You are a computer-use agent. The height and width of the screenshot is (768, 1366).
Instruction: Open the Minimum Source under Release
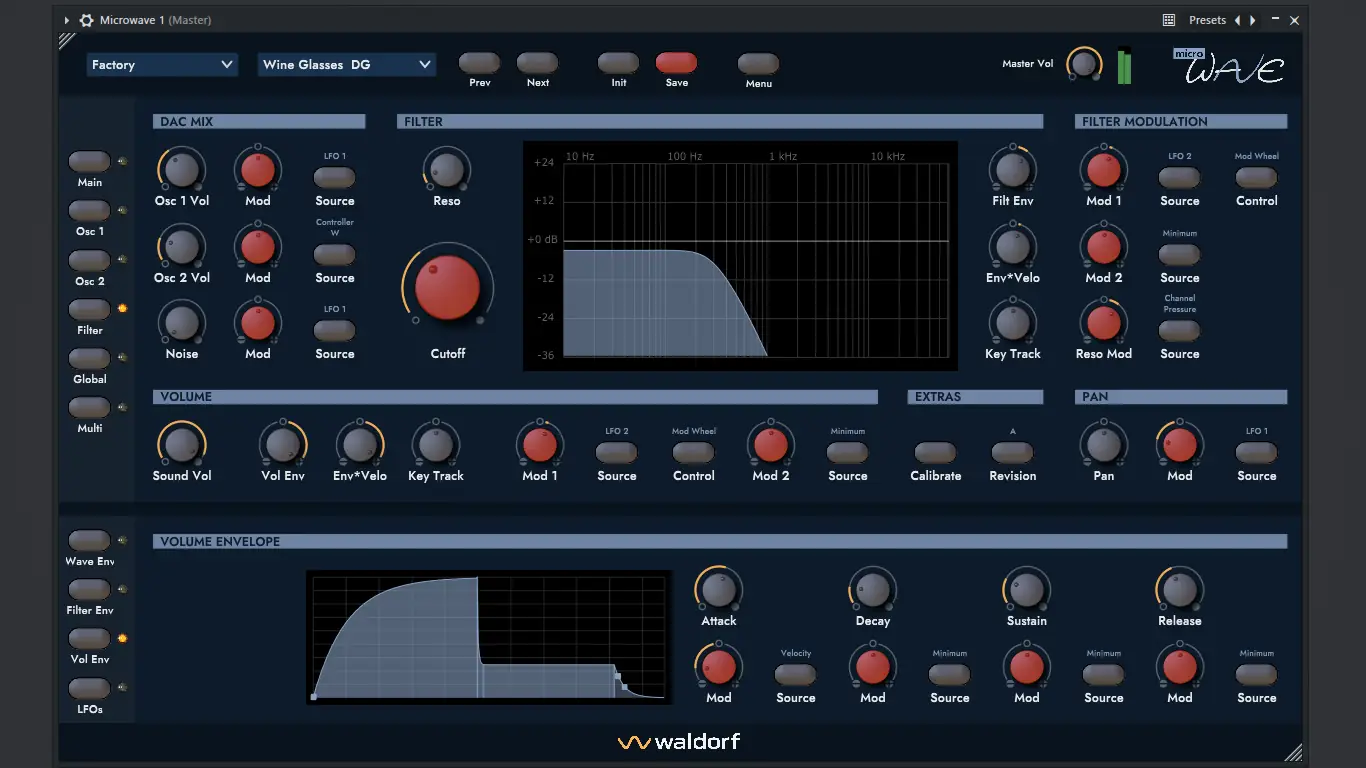tap(1257, 675)
